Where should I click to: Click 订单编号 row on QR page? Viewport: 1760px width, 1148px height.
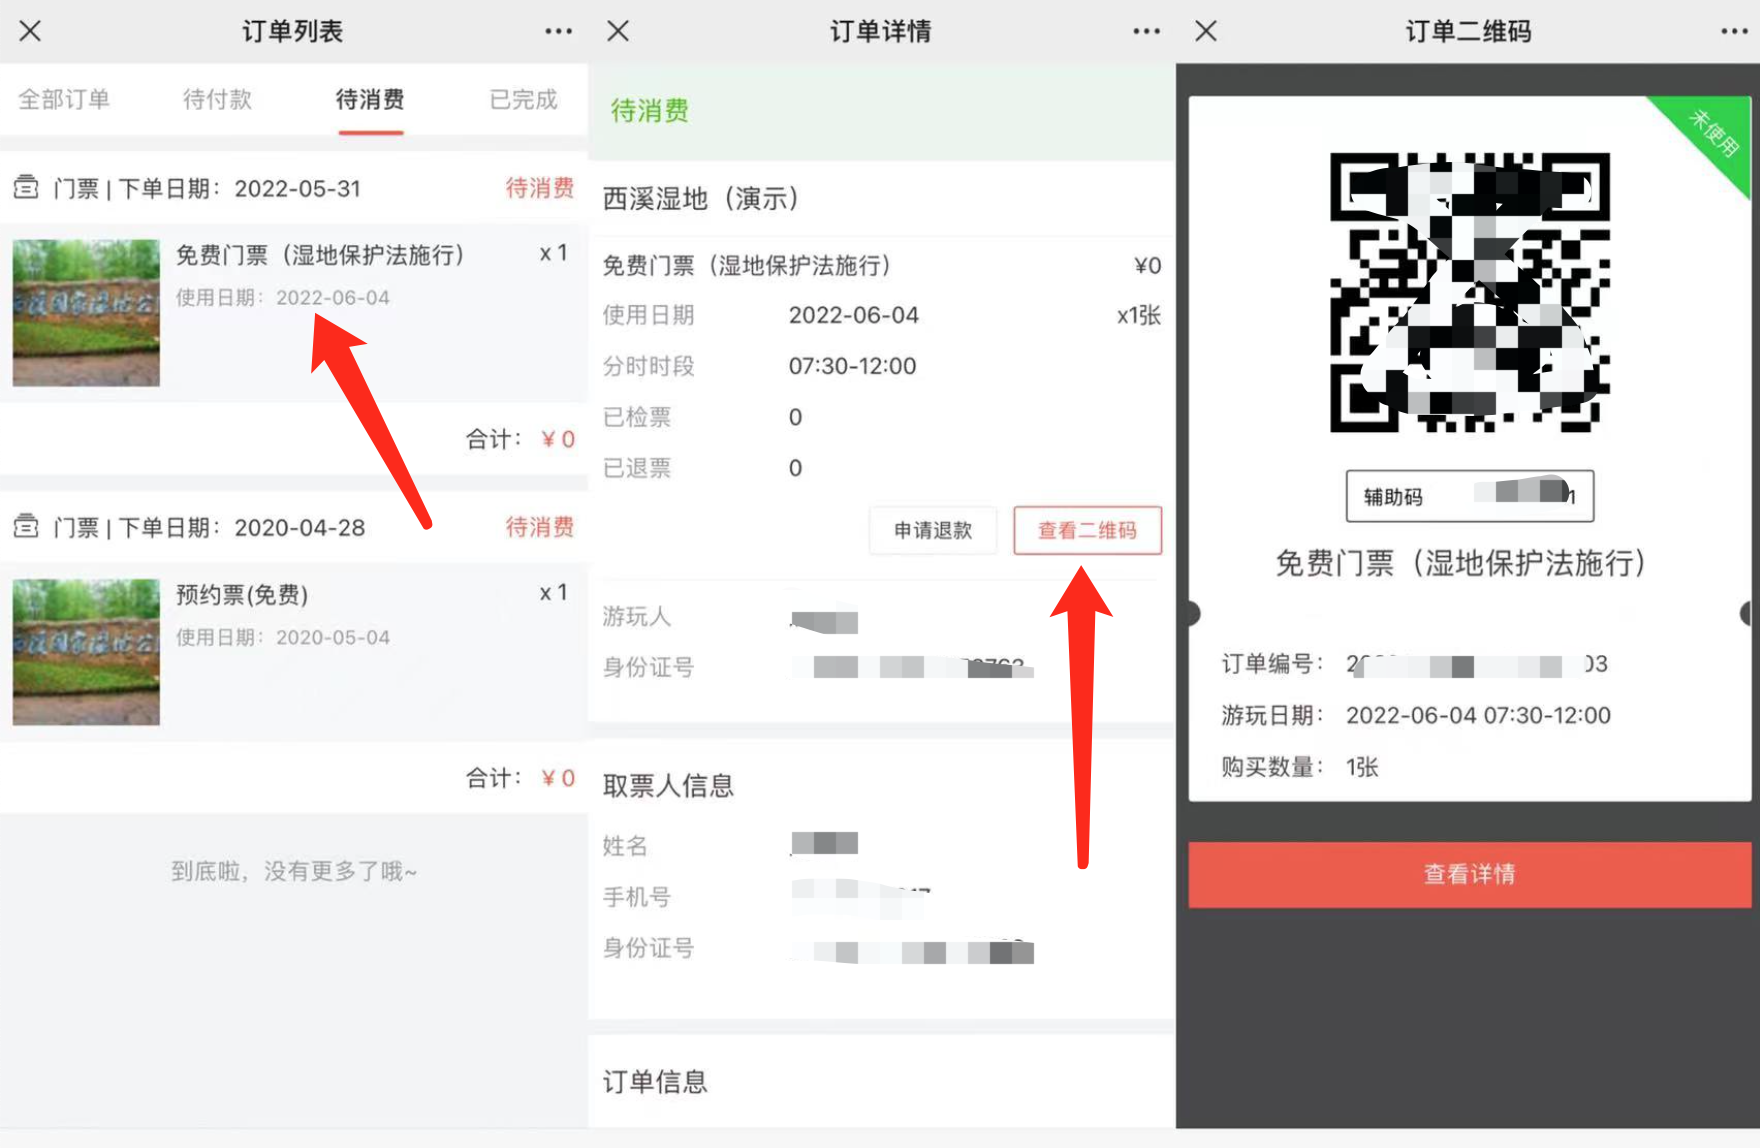pos(1414,664)
